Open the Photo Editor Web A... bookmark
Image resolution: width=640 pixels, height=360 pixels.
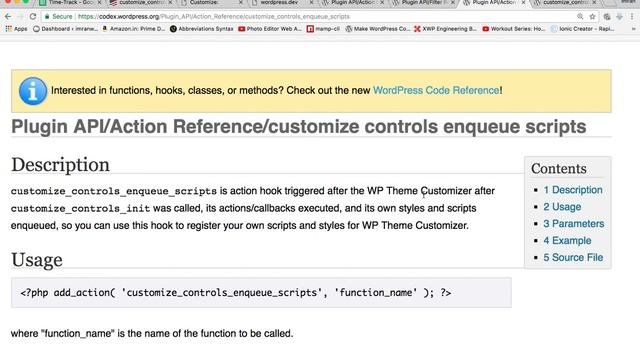point(270,29)
